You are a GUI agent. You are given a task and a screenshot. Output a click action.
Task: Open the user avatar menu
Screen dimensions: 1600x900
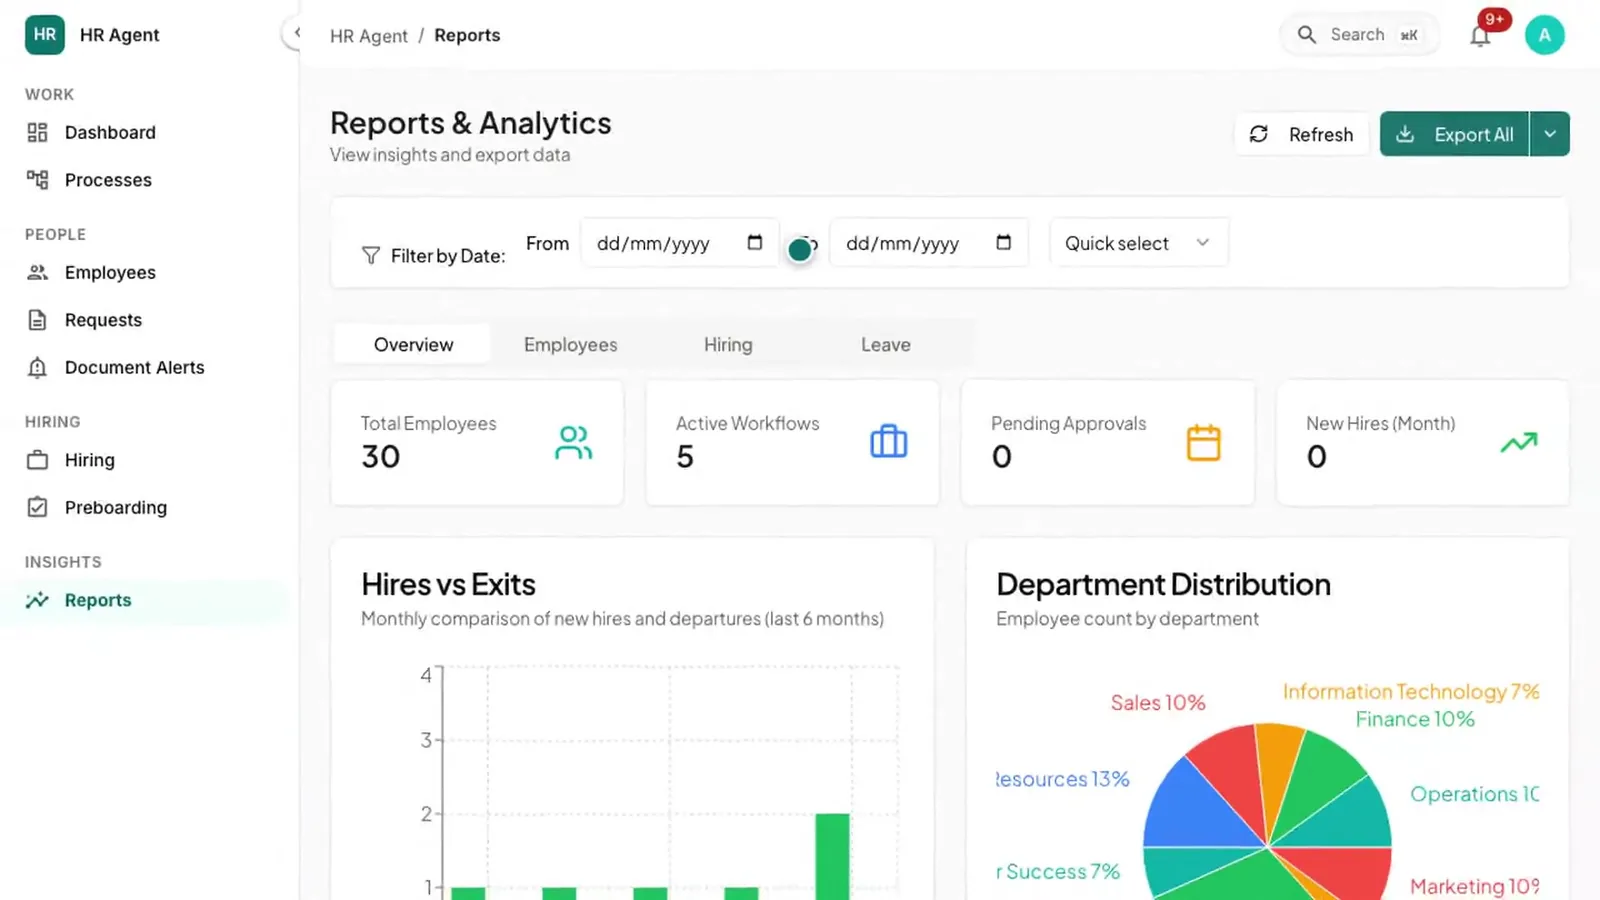[x=1544, y=35]
